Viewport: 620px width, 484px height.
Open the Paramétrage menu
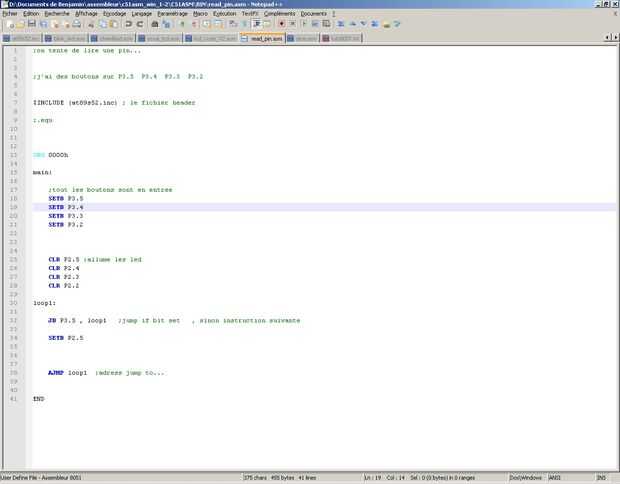pos(172,13)
